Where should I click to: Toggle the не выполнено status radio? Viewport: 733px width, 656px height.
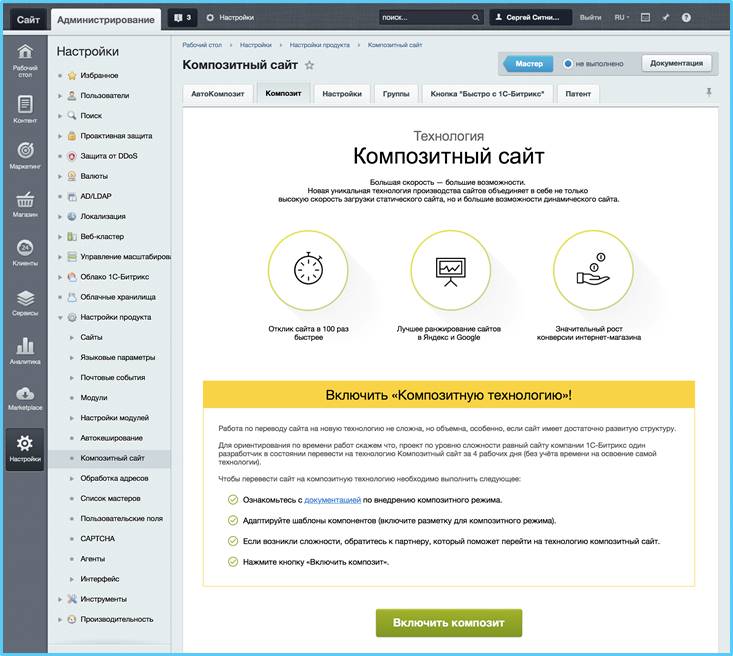coord(568,64)
